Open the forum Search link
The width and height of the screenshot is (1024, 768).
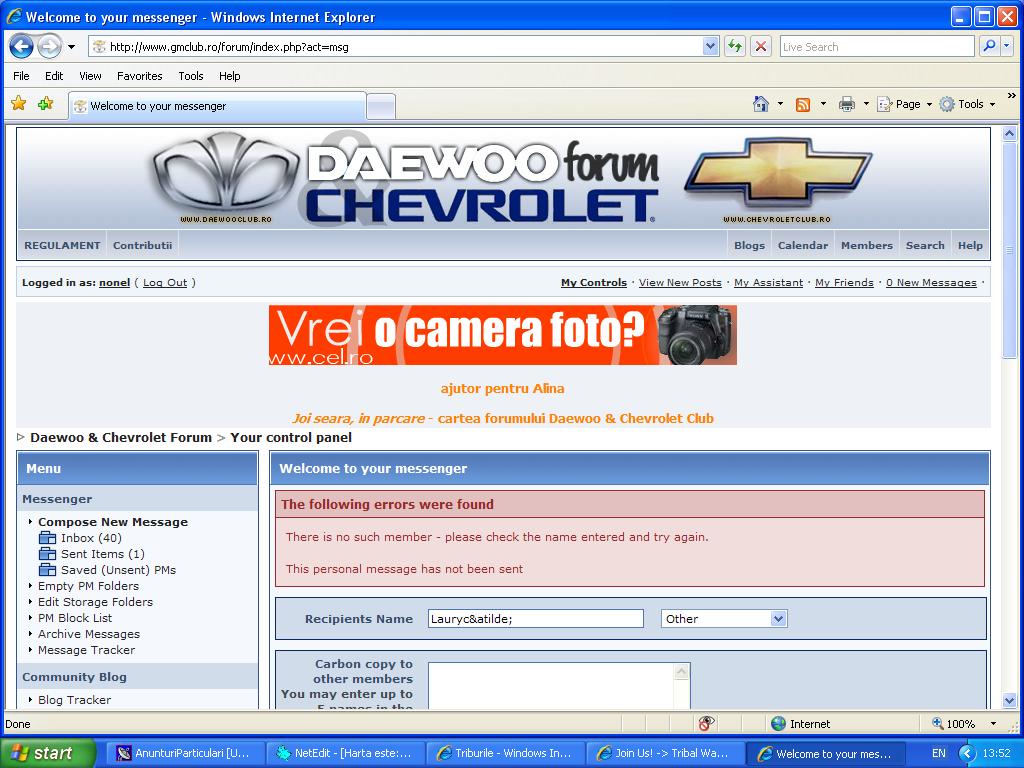pyautogui.click(x=925, y=246)
